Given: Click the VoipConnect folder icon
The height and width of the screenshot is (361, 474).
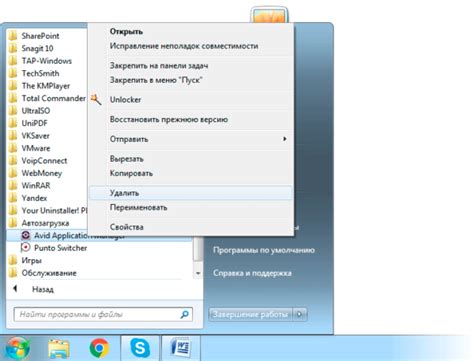Looking at the screenshot, I should pyautogui.click(x=13, y=161).
